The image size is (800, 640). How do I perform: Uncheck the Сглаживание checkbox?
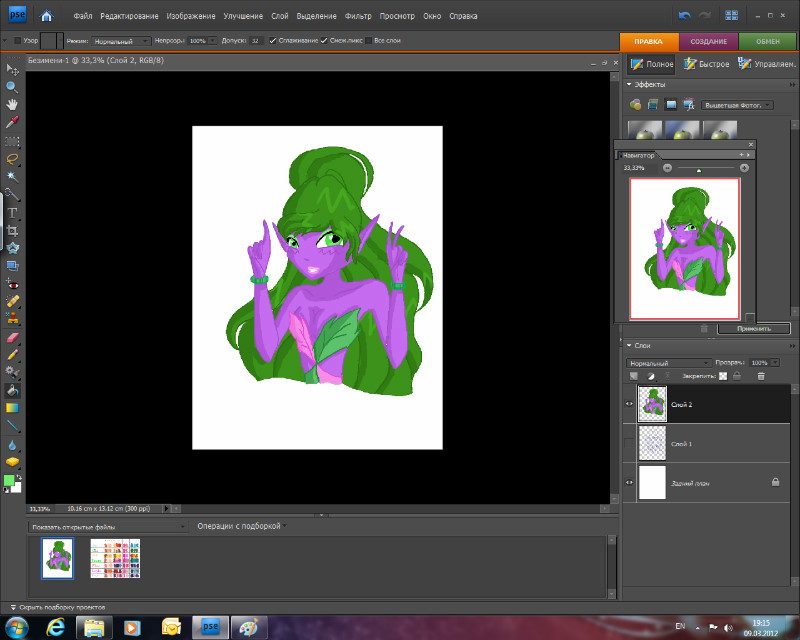click(x=273, y=40)
